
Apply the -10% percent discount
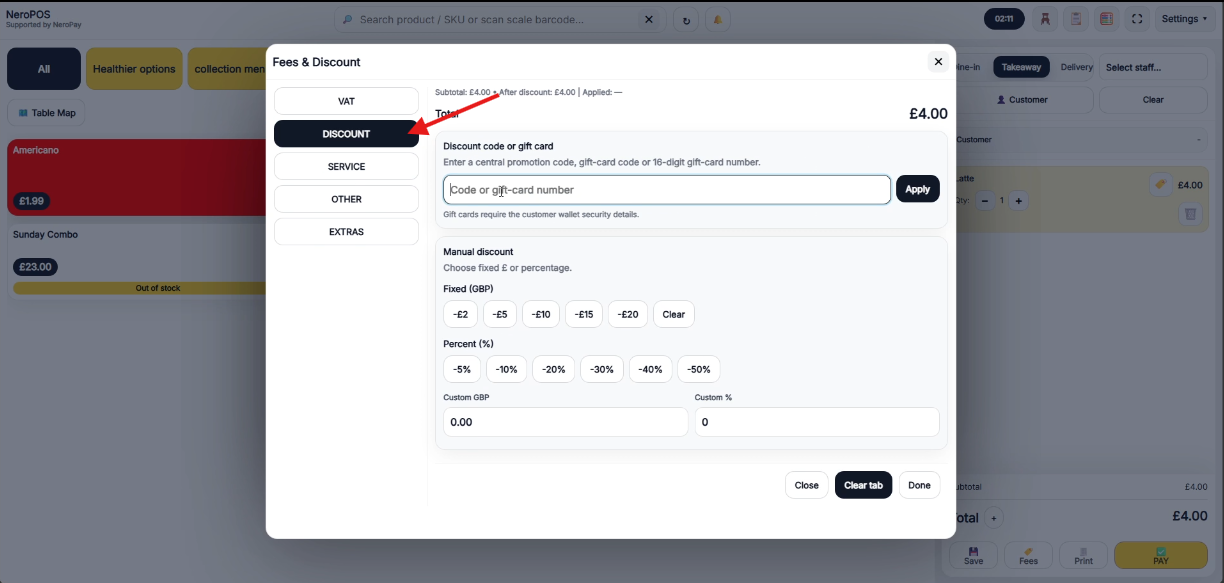[x=507, y=369]
